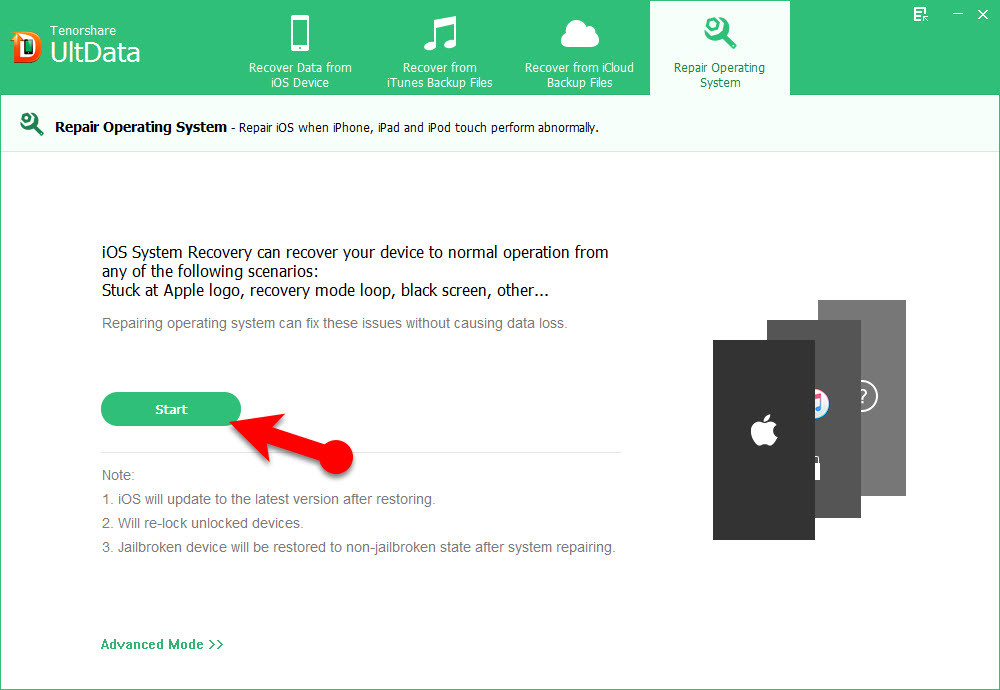Click the wrench repair icon in tab
Viewport: 1000px width, 690px height.
pyautogui.click(x=720, y=33)
